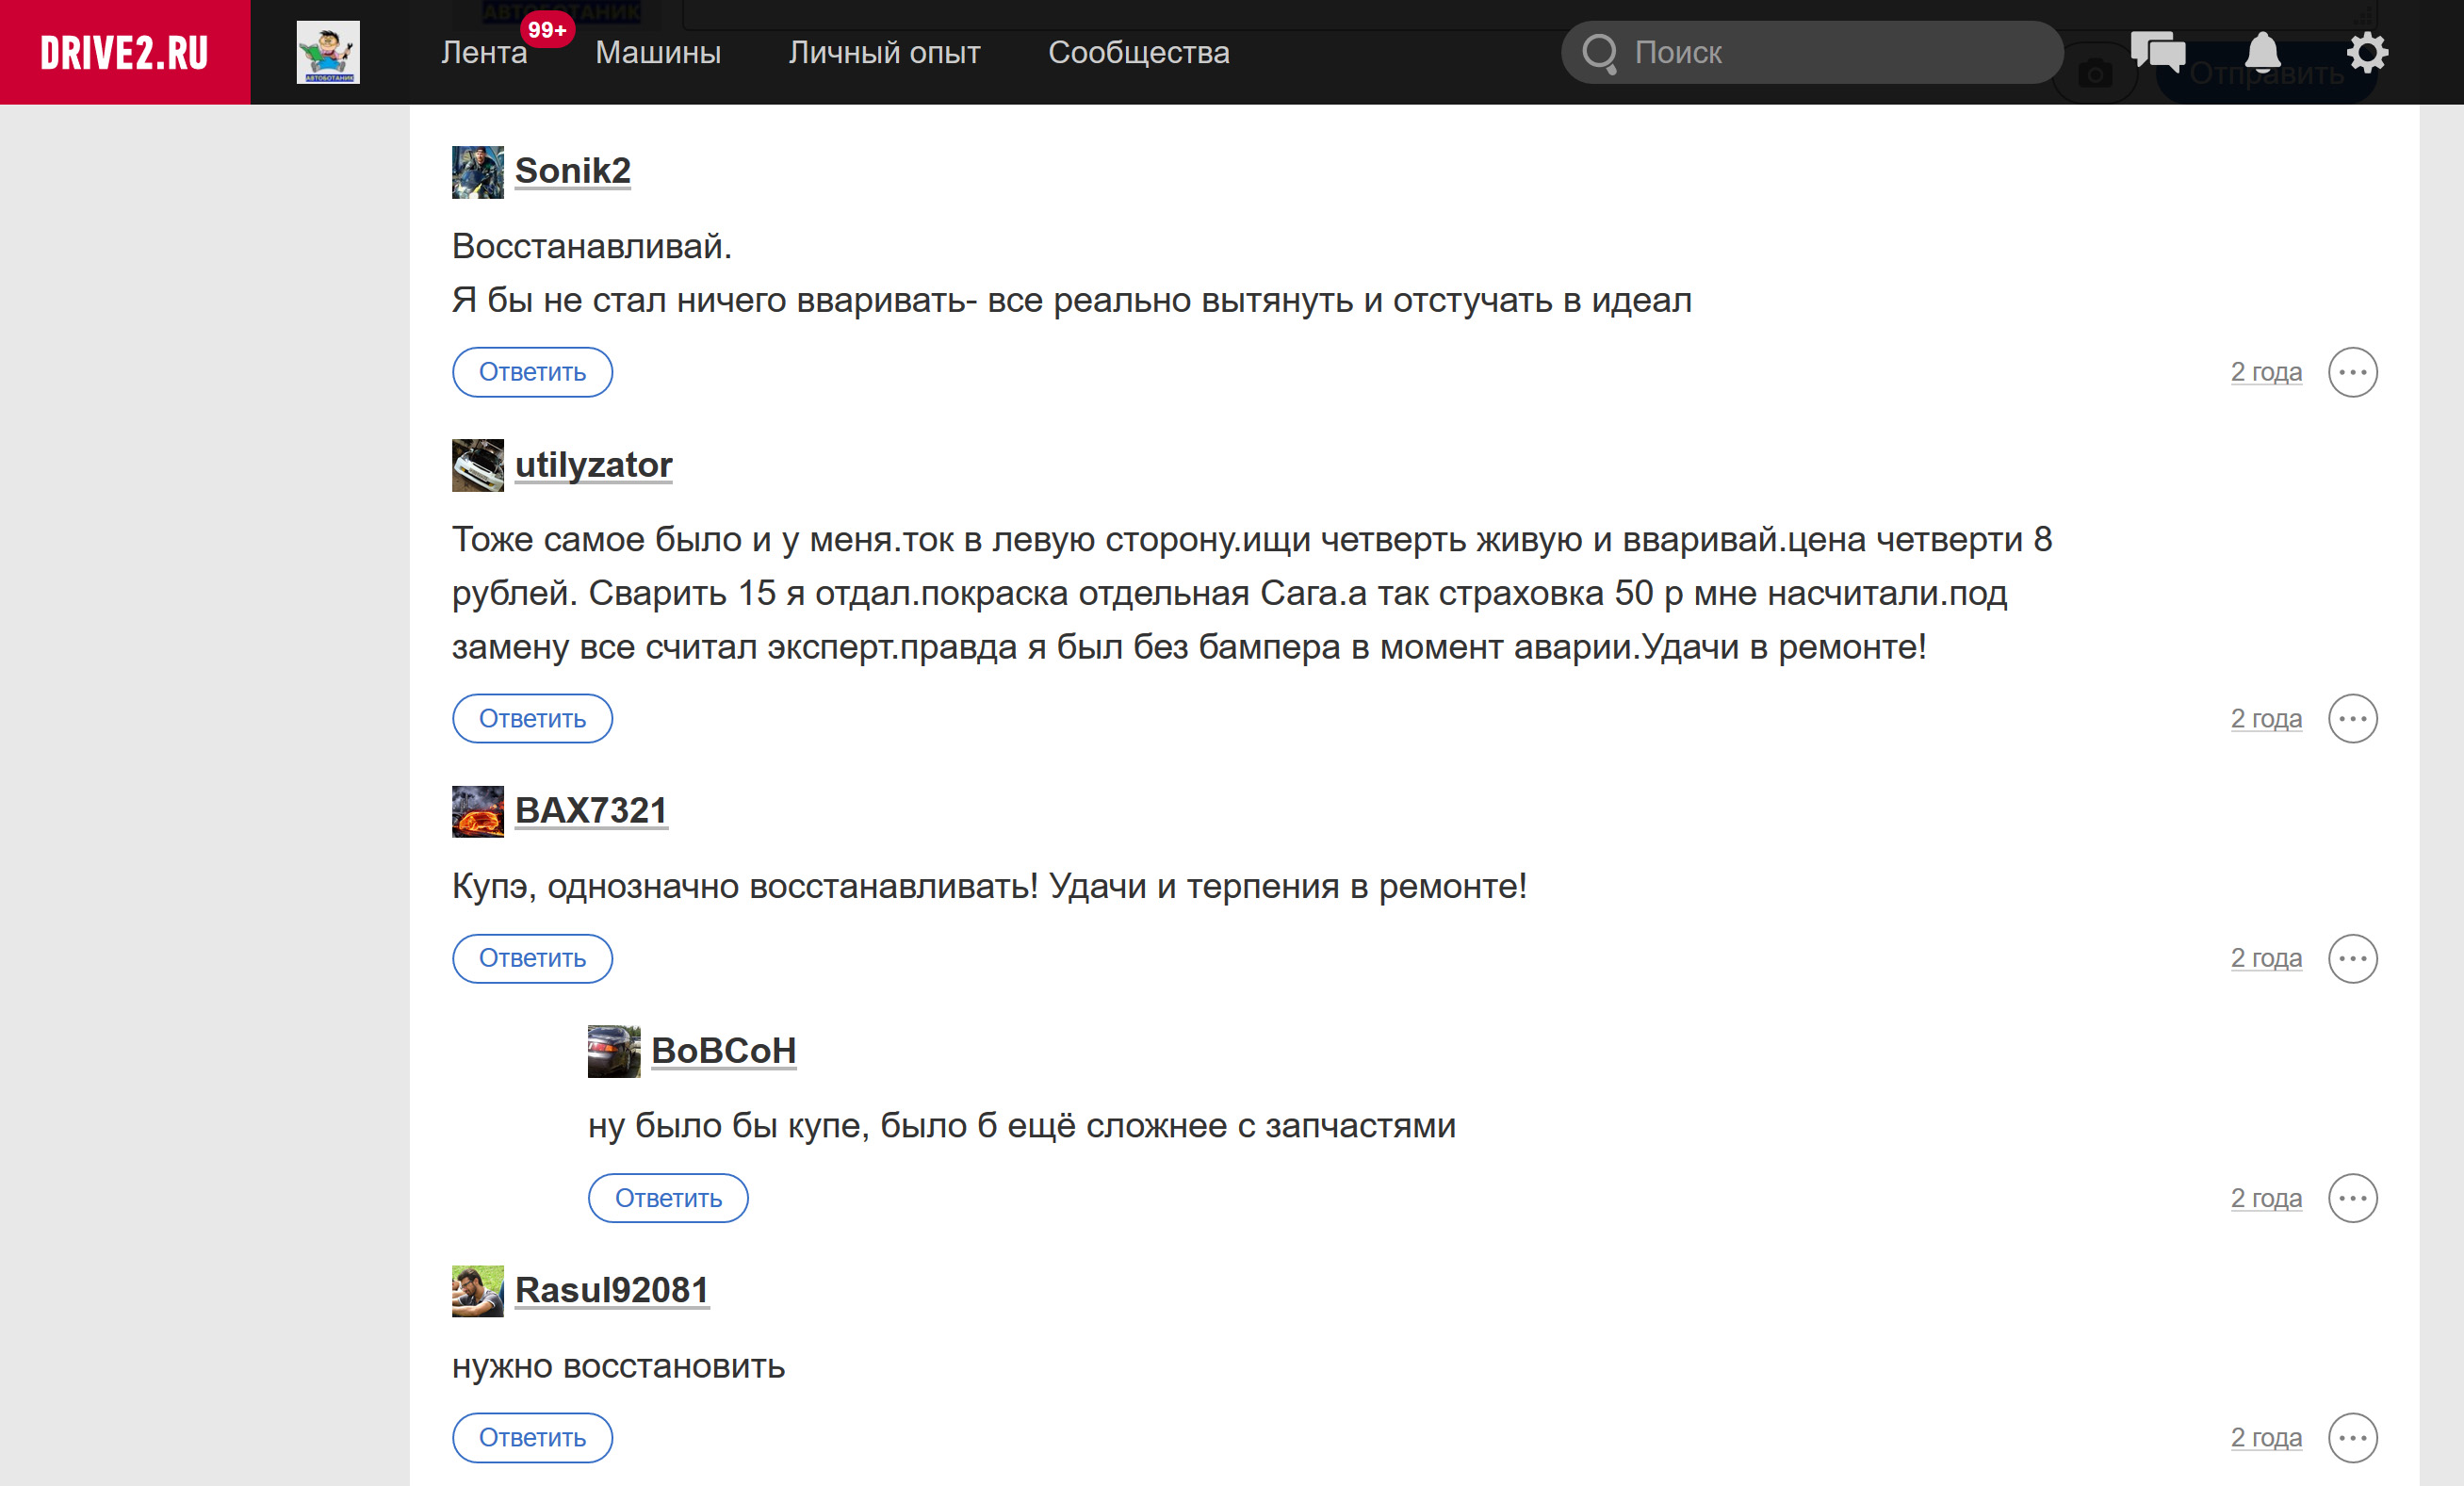Open the more options menu for BAX7321's comment

click(x=2352, y=958)
